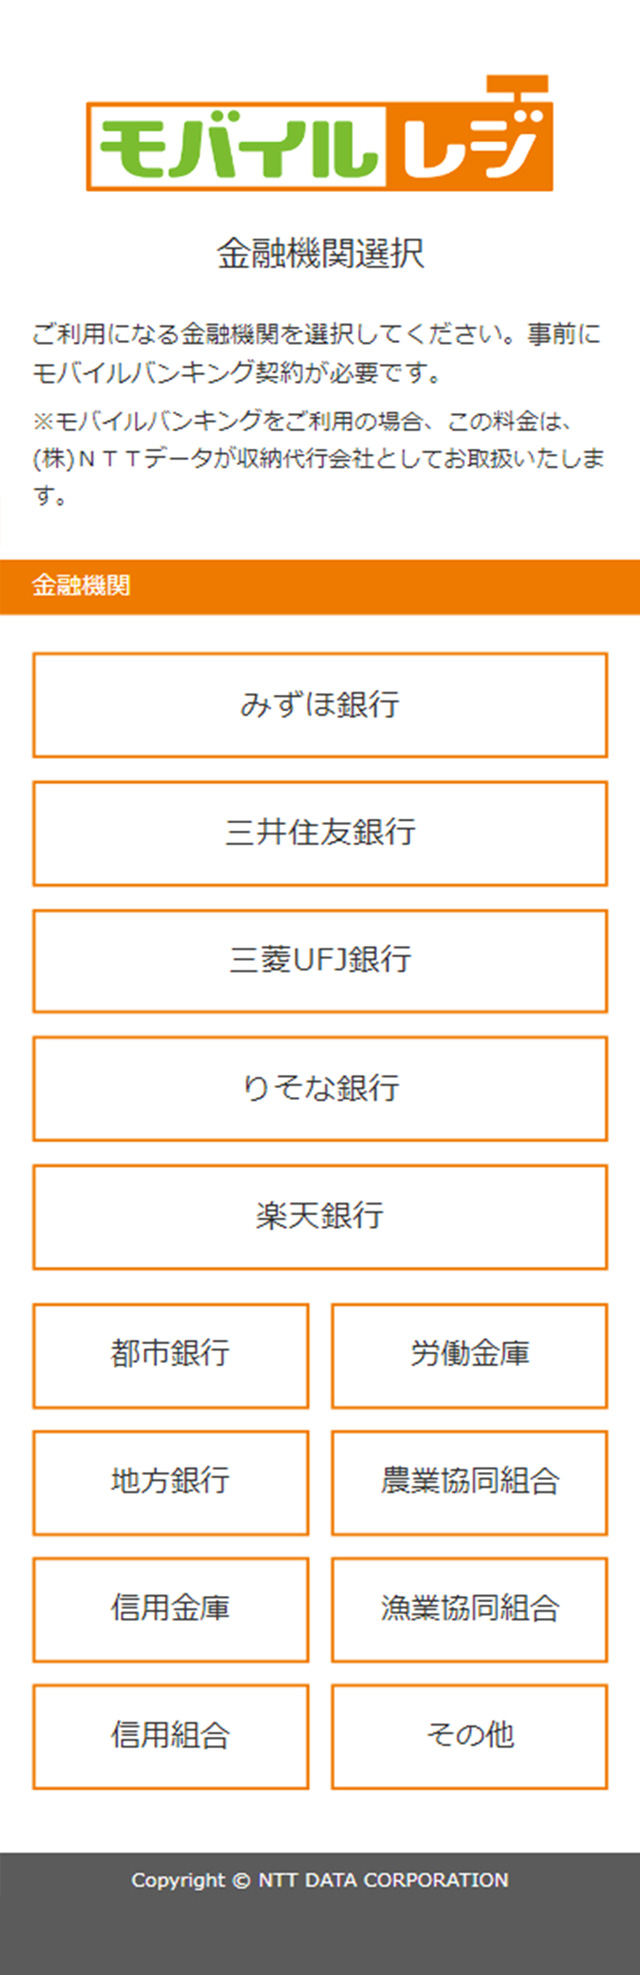Select 農業協同組合

click(469, 1482)
